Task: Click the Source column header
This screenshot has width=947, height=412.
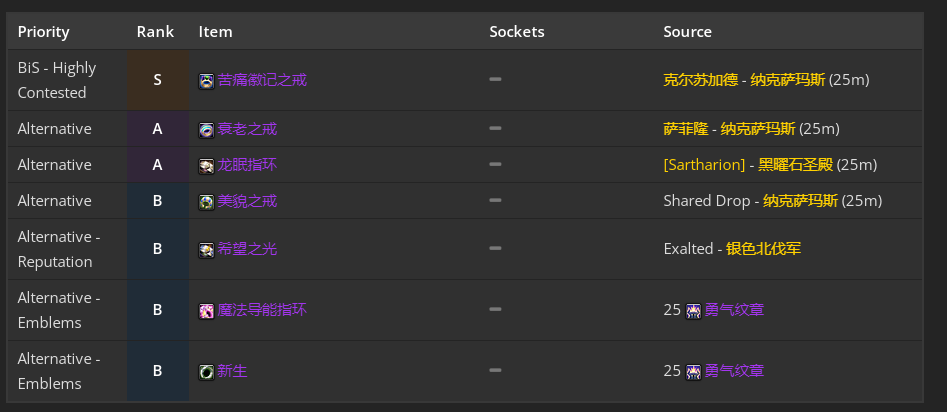Action: [687, 31]
